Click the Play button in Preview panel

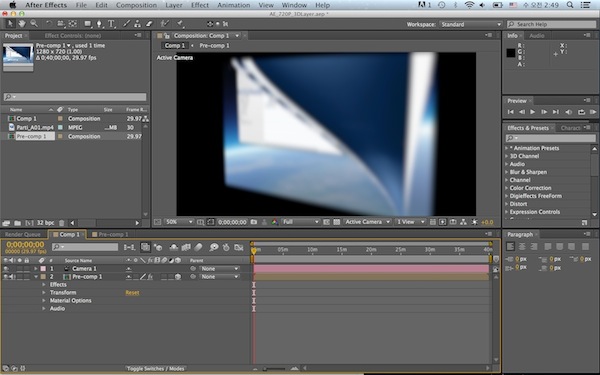point(532,112)
